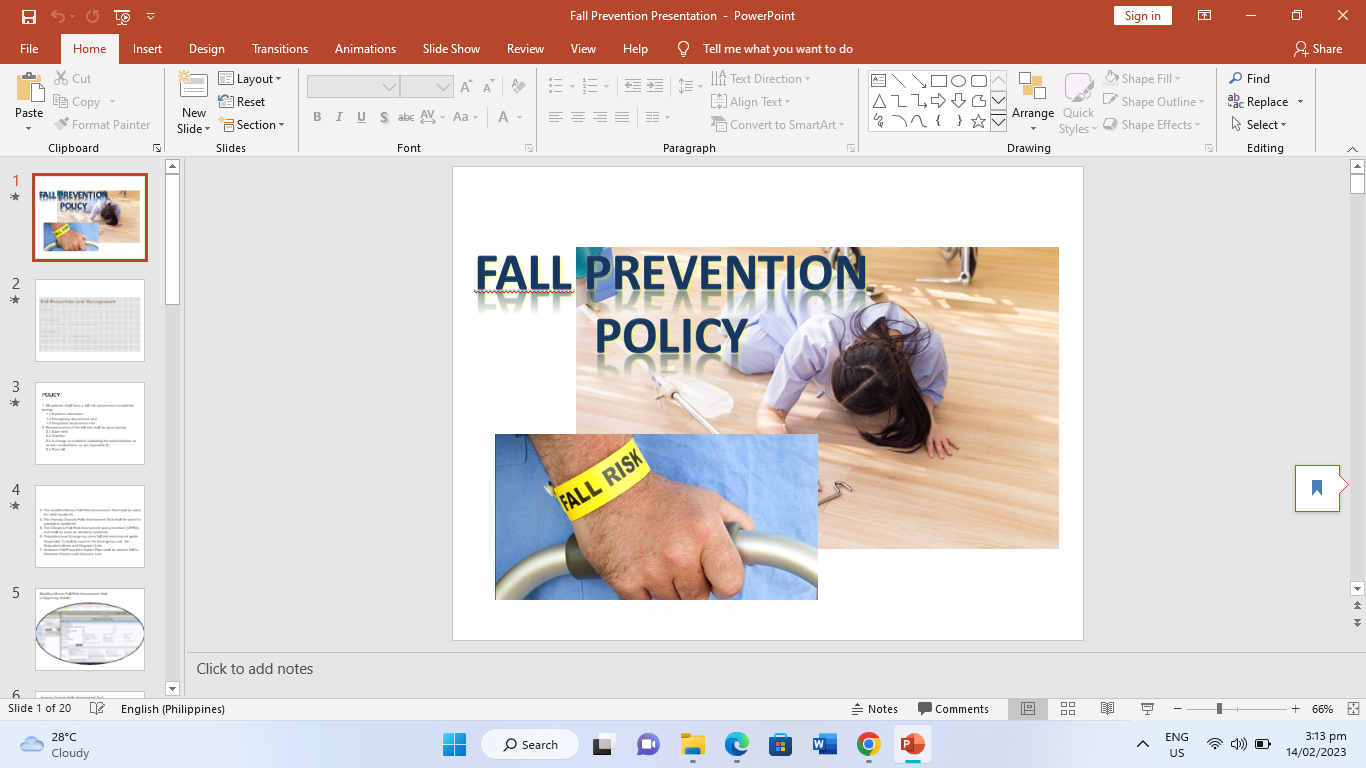The height and width of the screenshot is (768, 1366).
Task: Open the font size dropdown
Action: click(x=444, y=87)
